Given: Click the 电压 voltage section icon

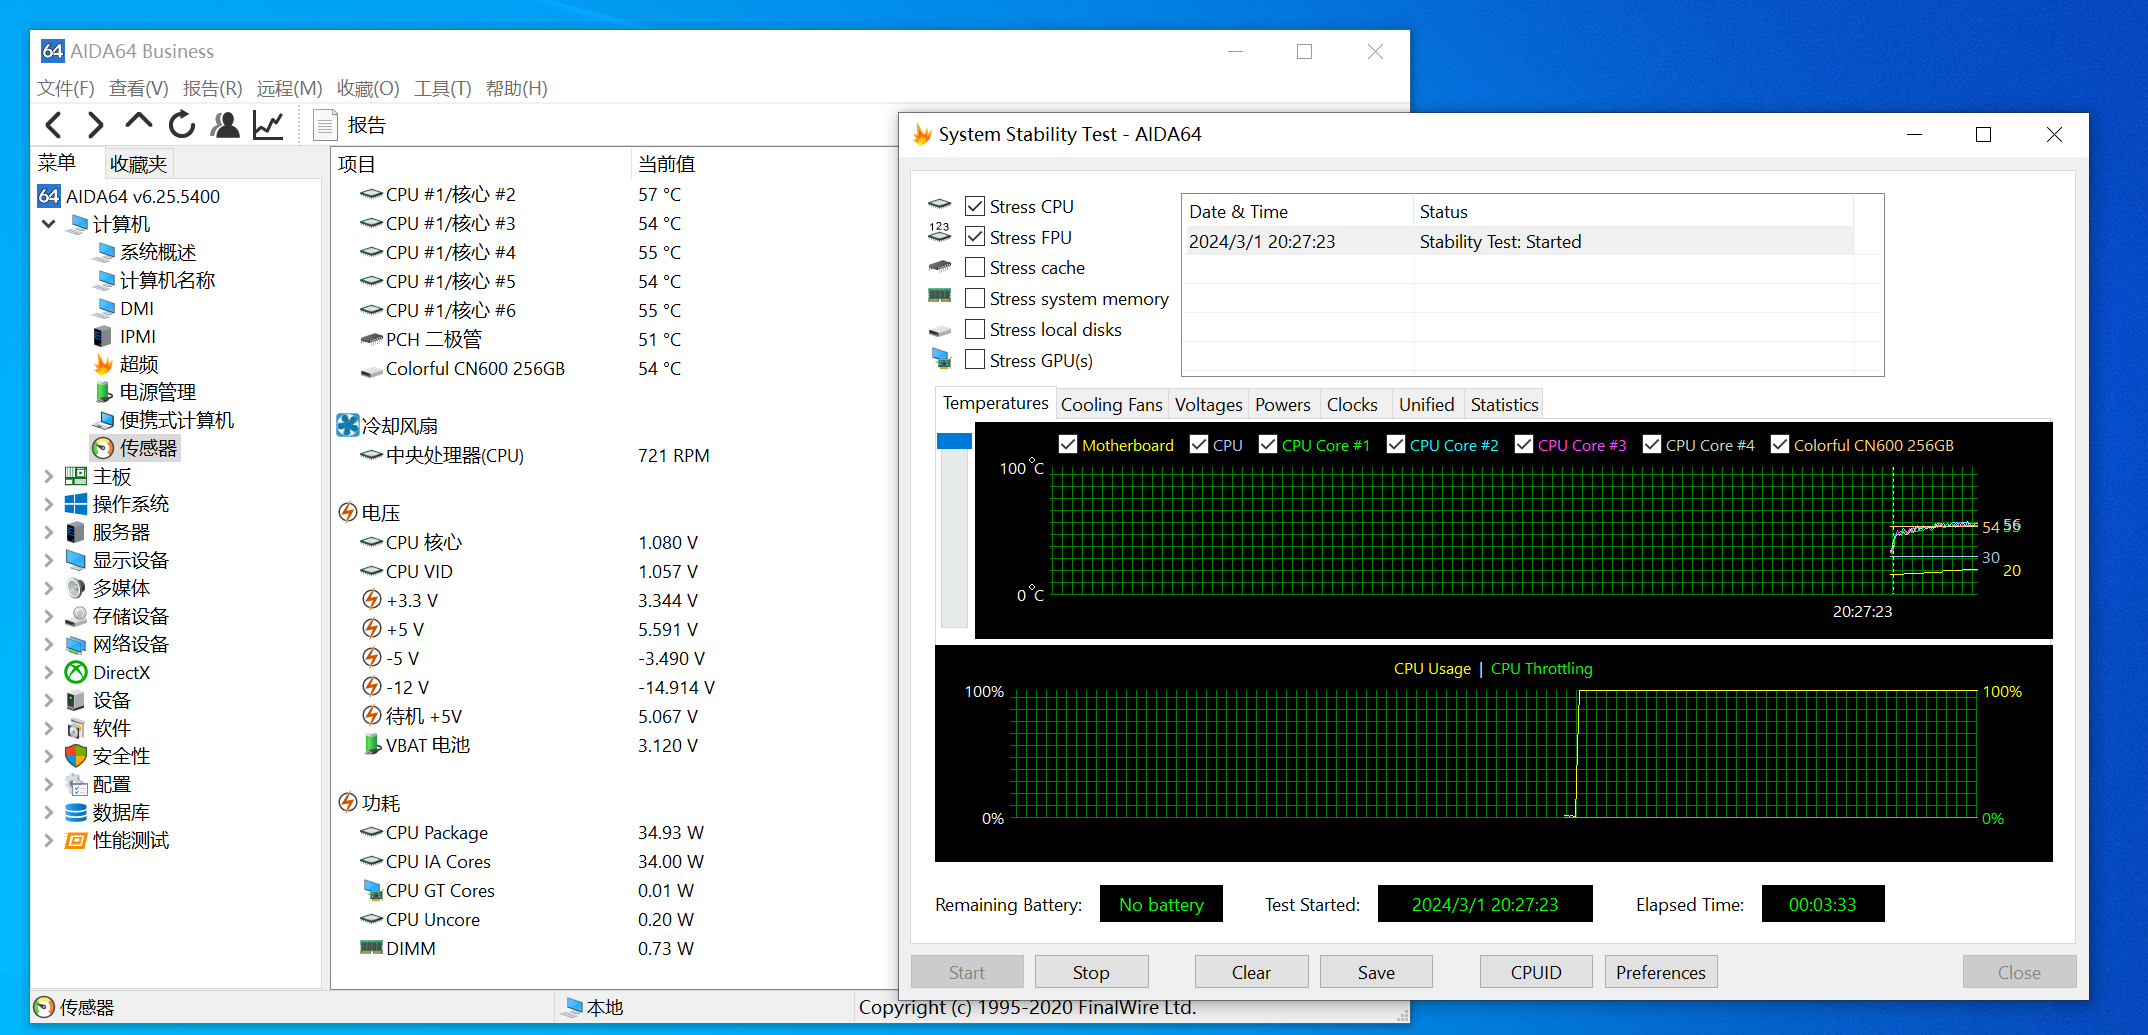Looking at the screenshot, I should (347, 512).
